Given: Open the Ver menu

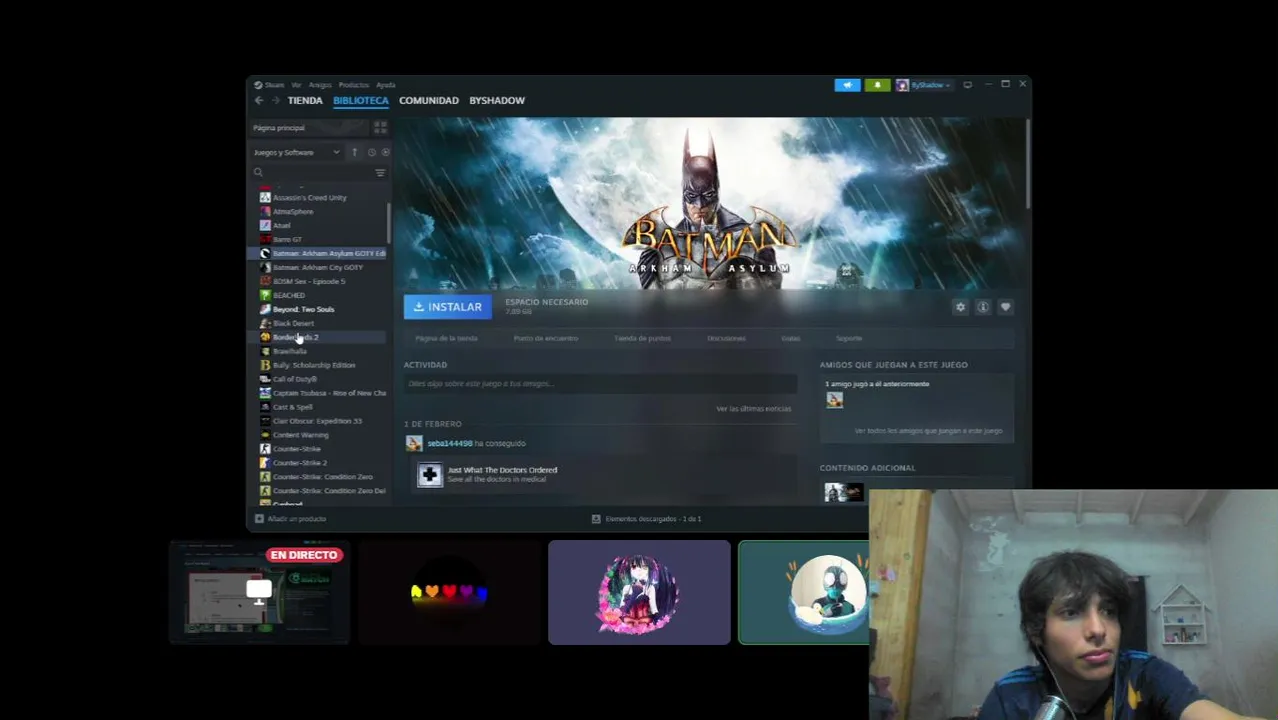Looking at the screenshot, I should click(296, 85).
